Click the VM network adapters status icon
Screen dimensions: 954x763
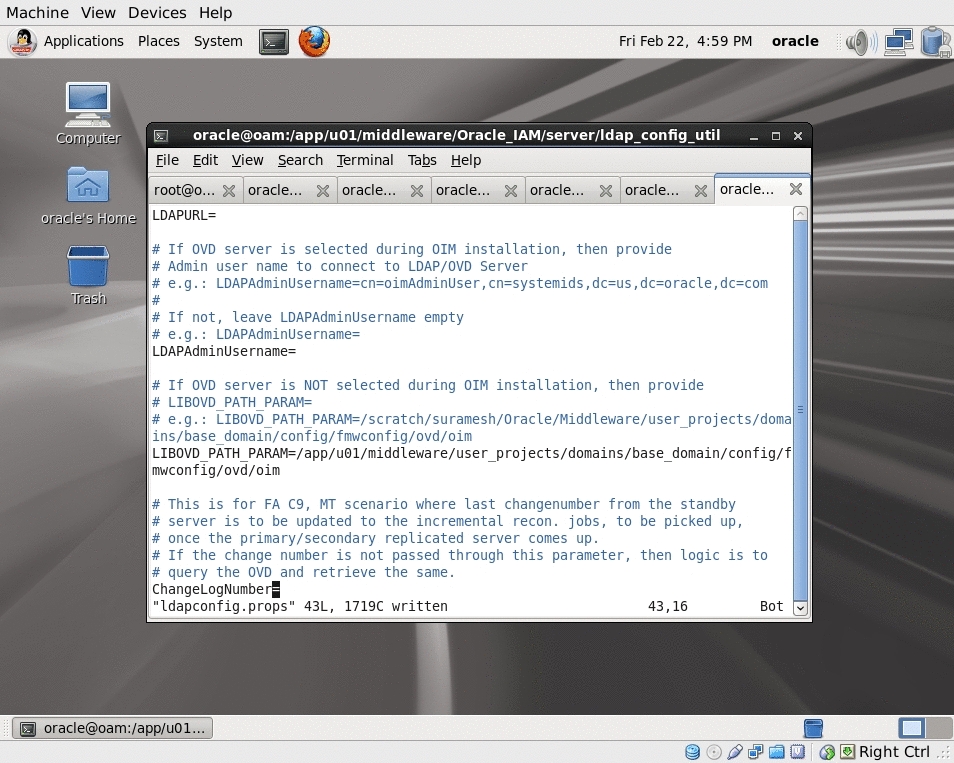tap(756, 752)
